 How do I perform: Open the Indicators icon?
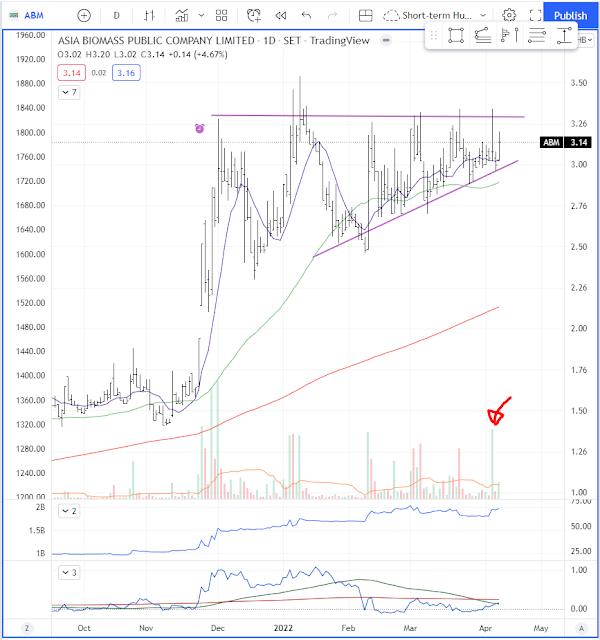182,16
